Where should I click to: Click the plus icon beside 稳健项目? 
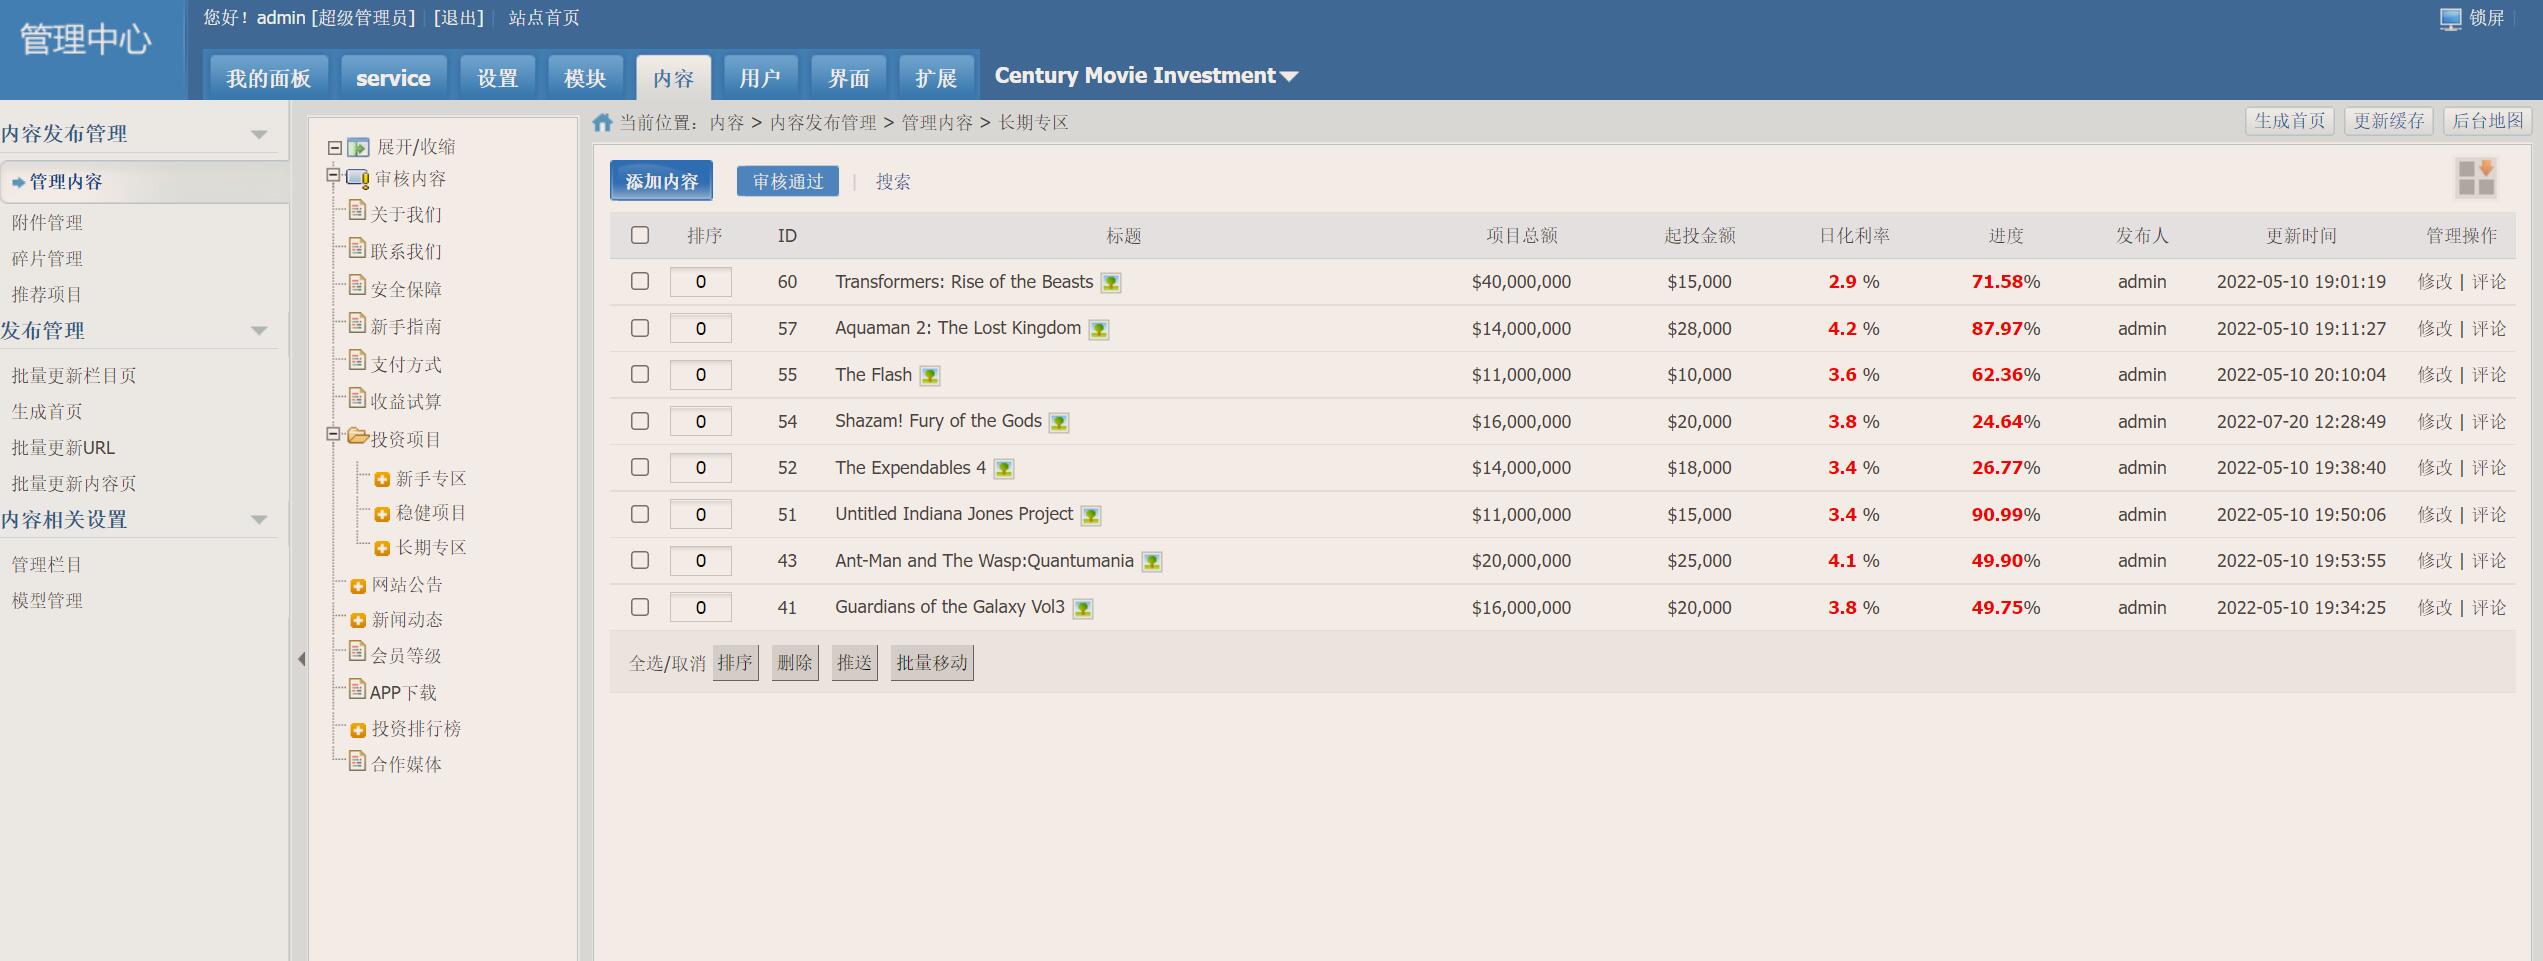click(382, 514)
